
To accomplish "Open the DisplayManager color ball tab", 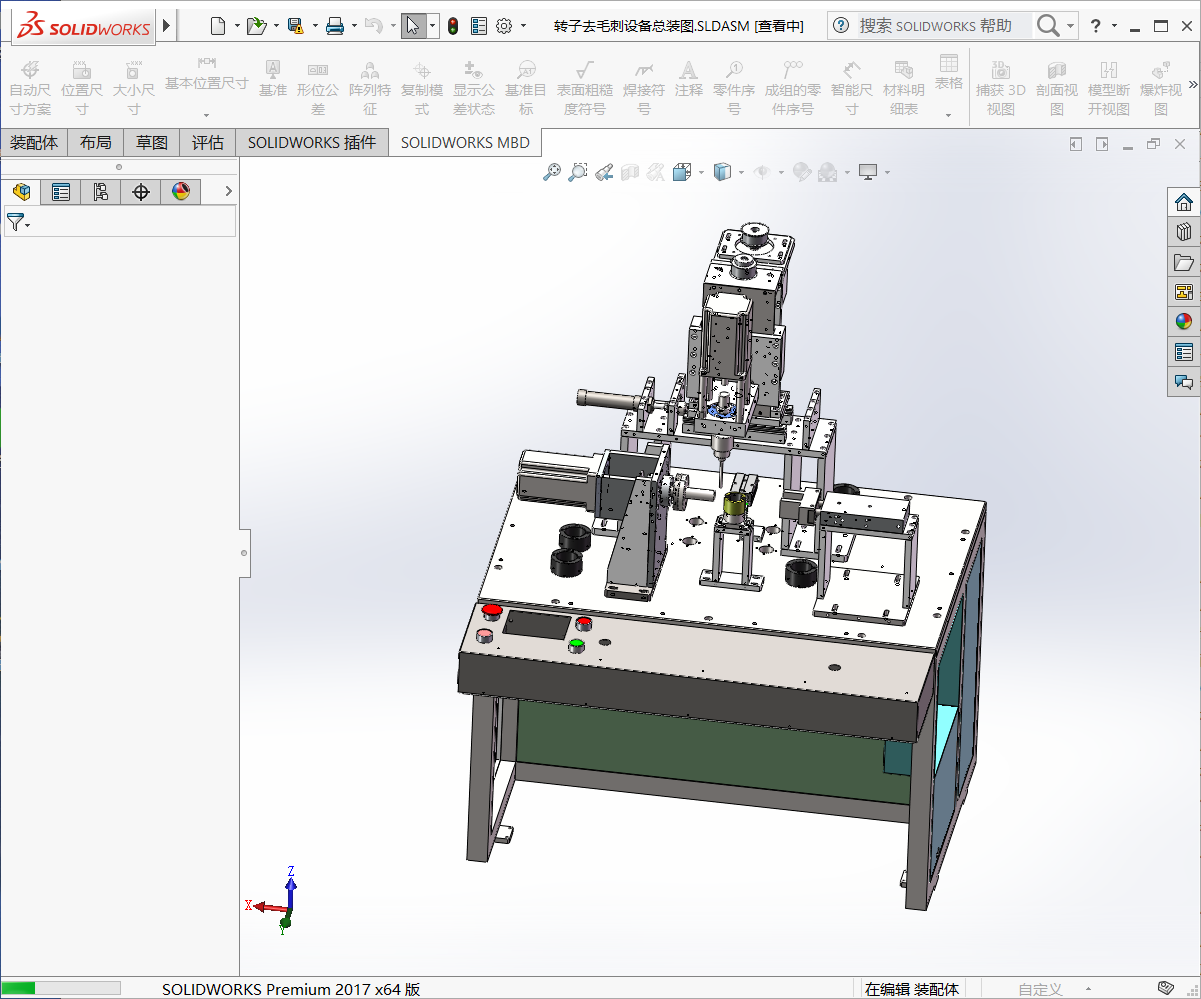I will click(181, 192).
